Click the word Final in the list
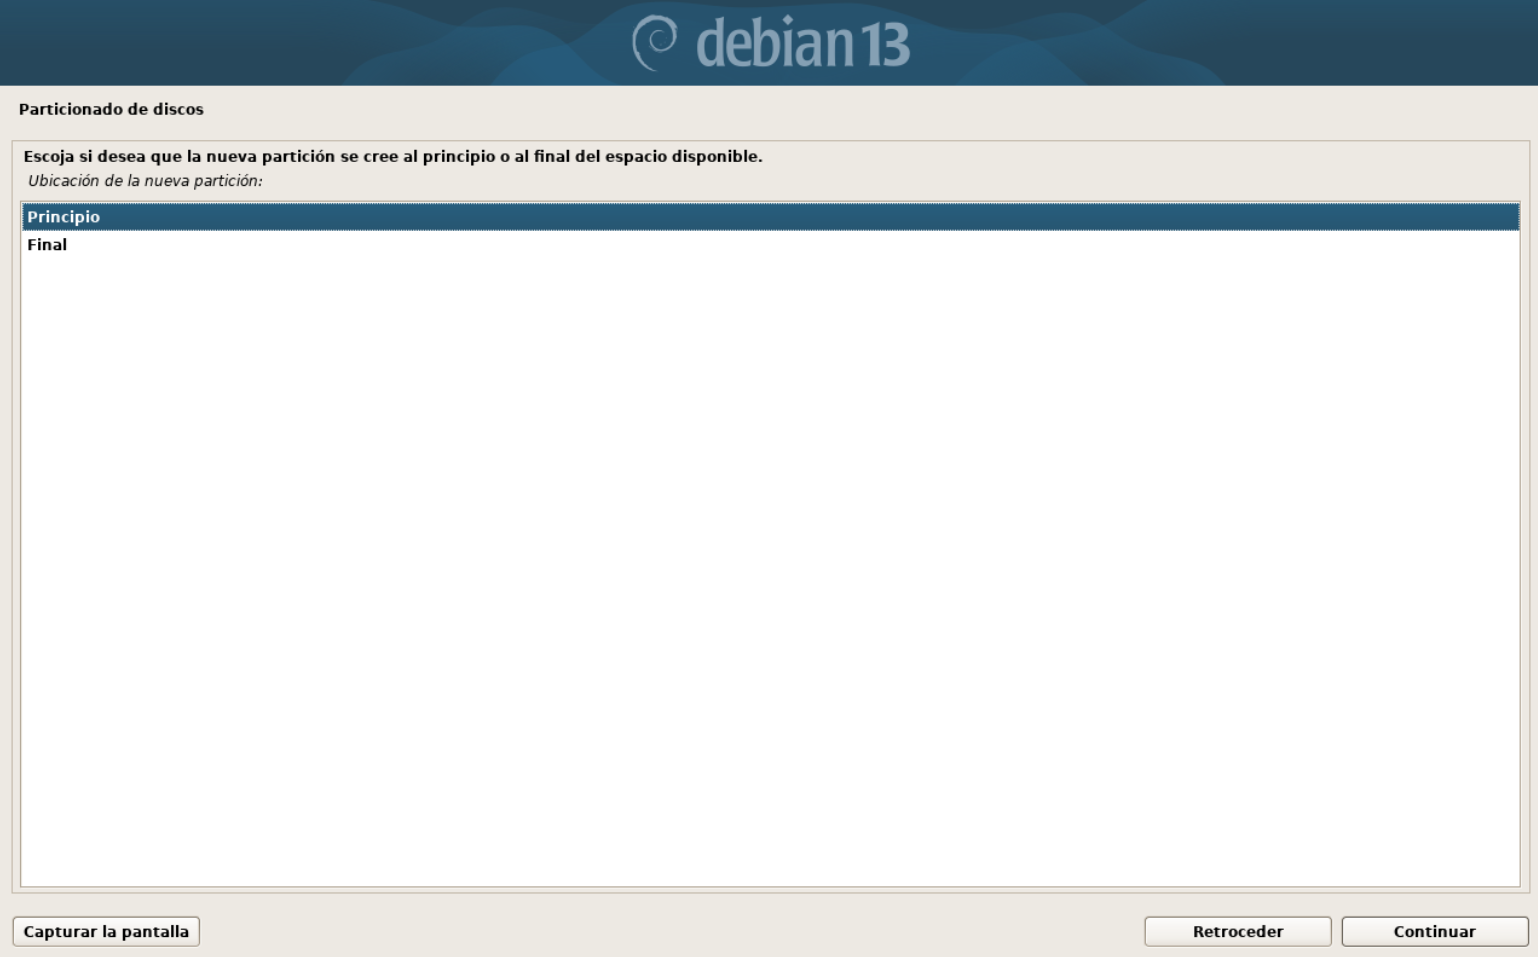1538x957 pixels. 47,244
